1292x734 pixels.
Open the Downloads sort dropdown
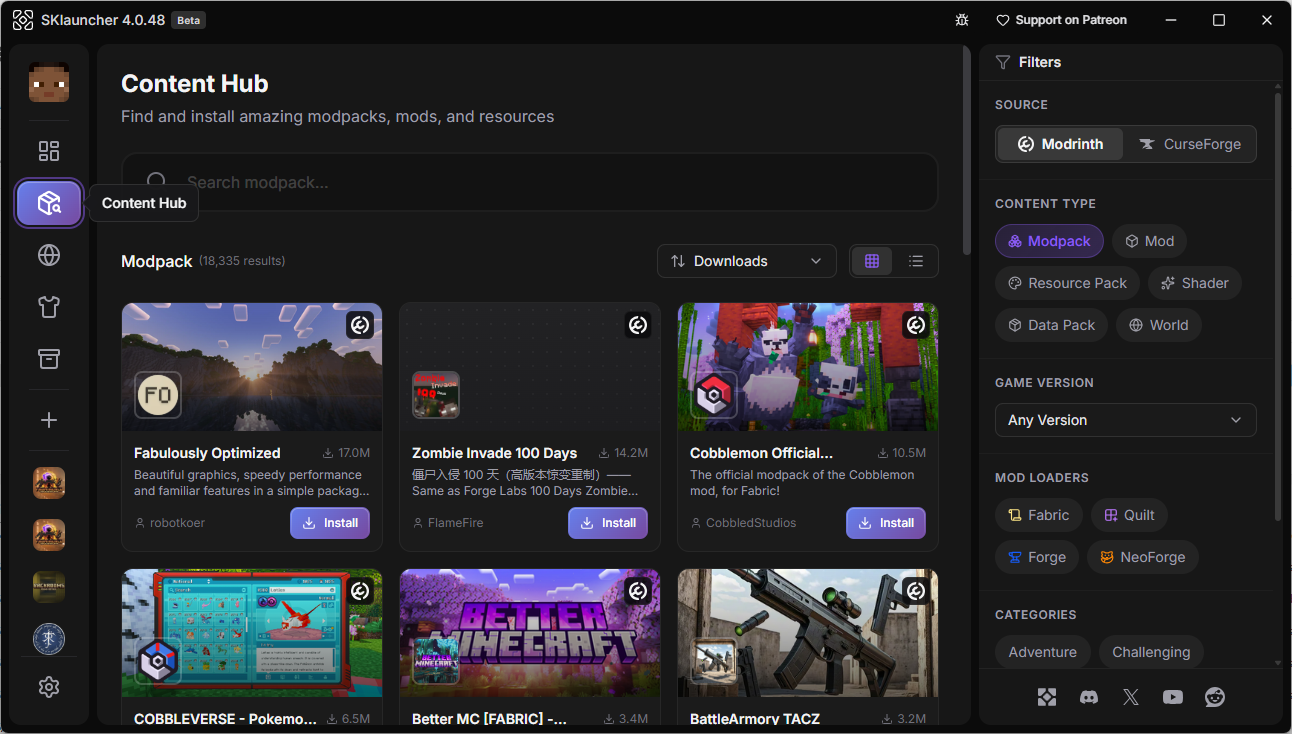pyautogui.click(x=747, y=261)
